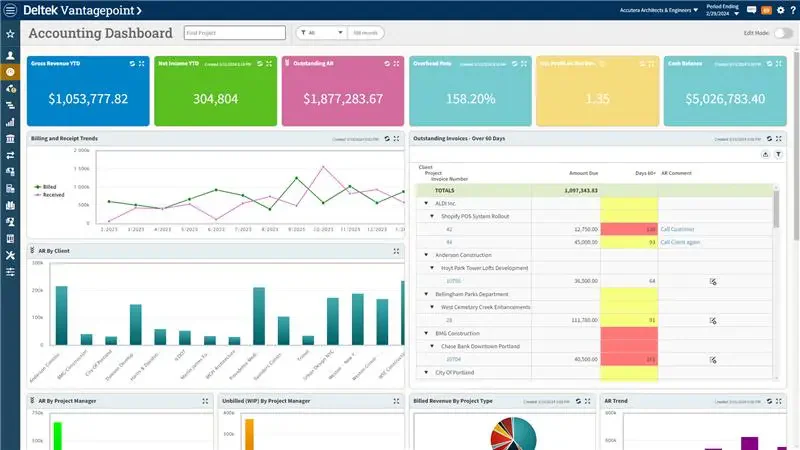The image size is (800, 450).
Task: Edit AR comment for the 111,780.00 invoice
Action: [713, 320]
